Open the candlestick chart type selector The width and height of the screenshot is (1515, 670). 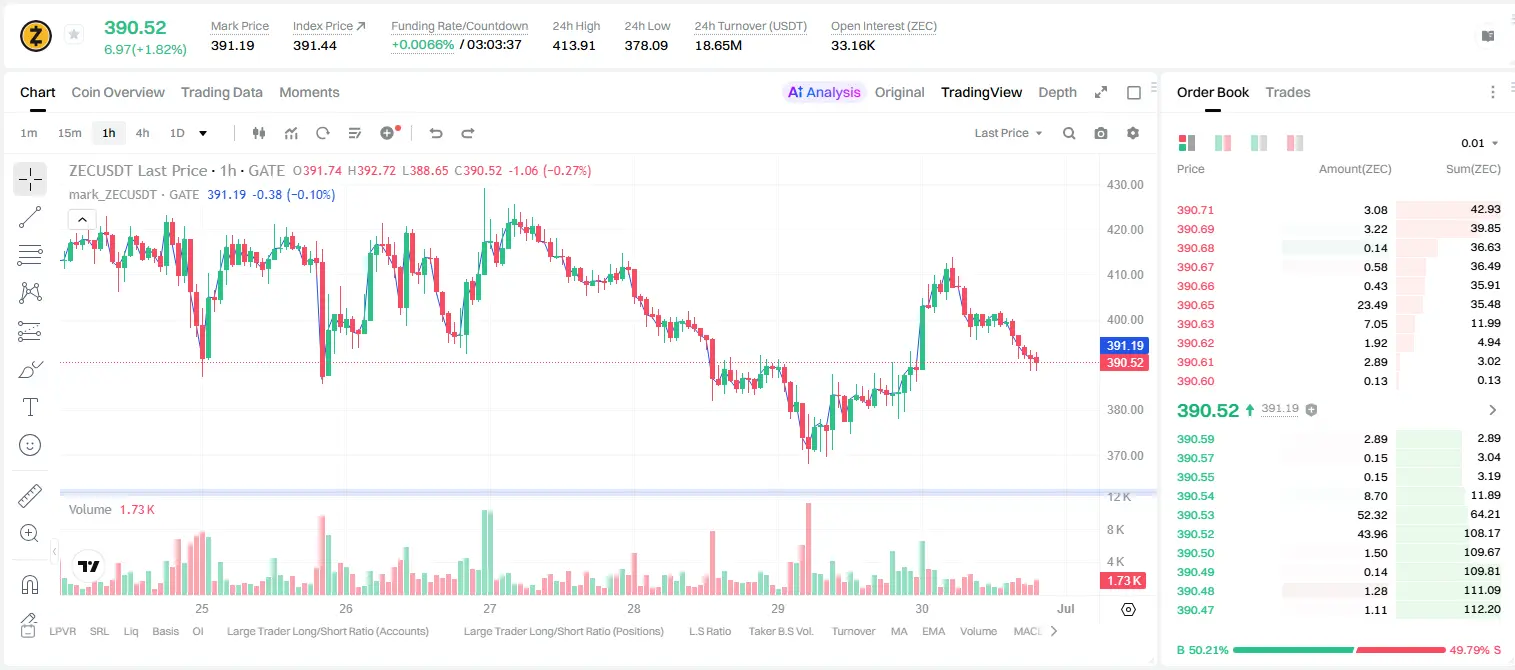[260, 133]
